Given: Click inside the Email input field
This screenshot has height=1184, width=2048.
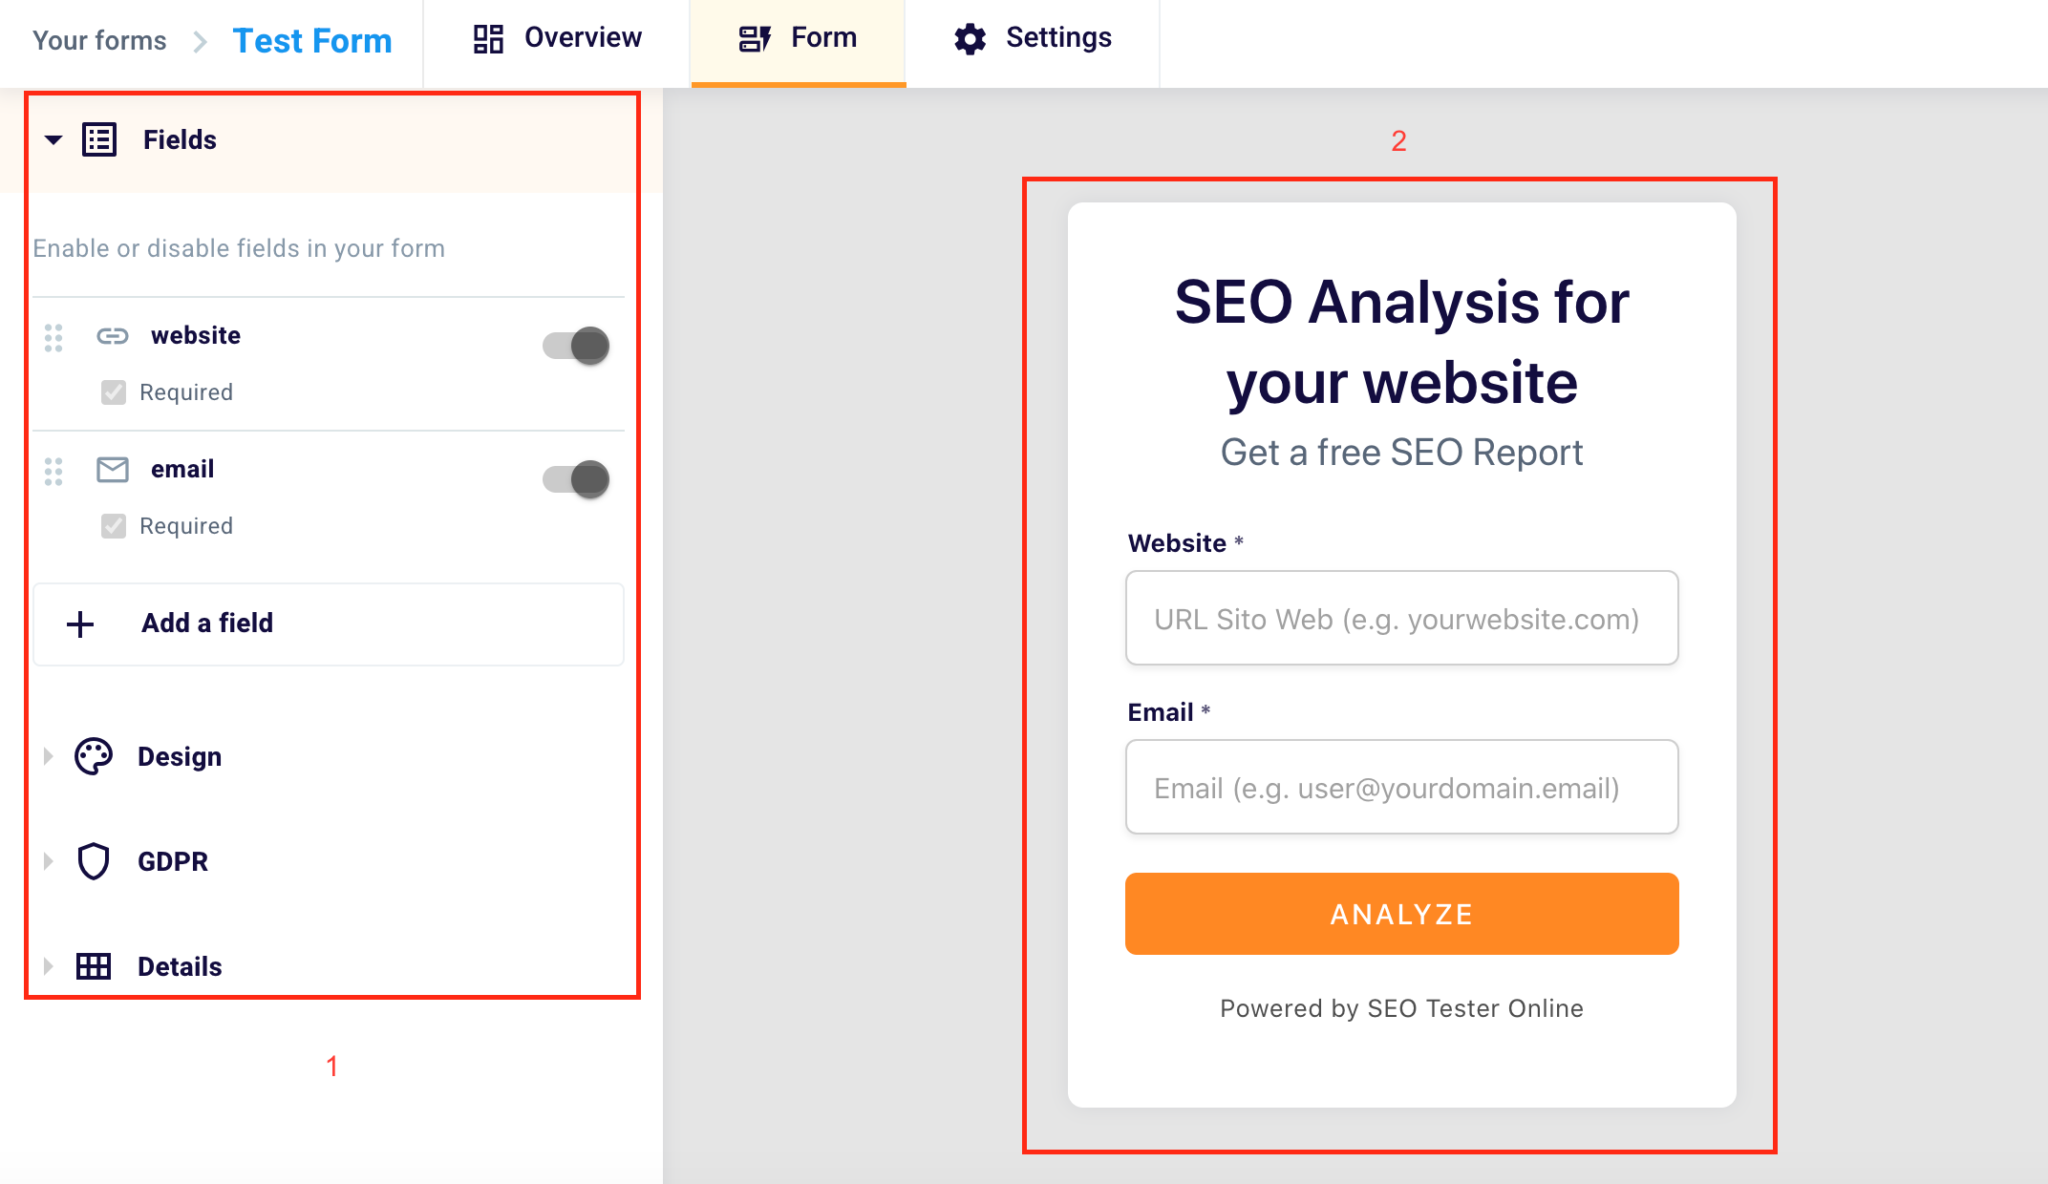Looking at the screenshot, I should (1401, 787).
